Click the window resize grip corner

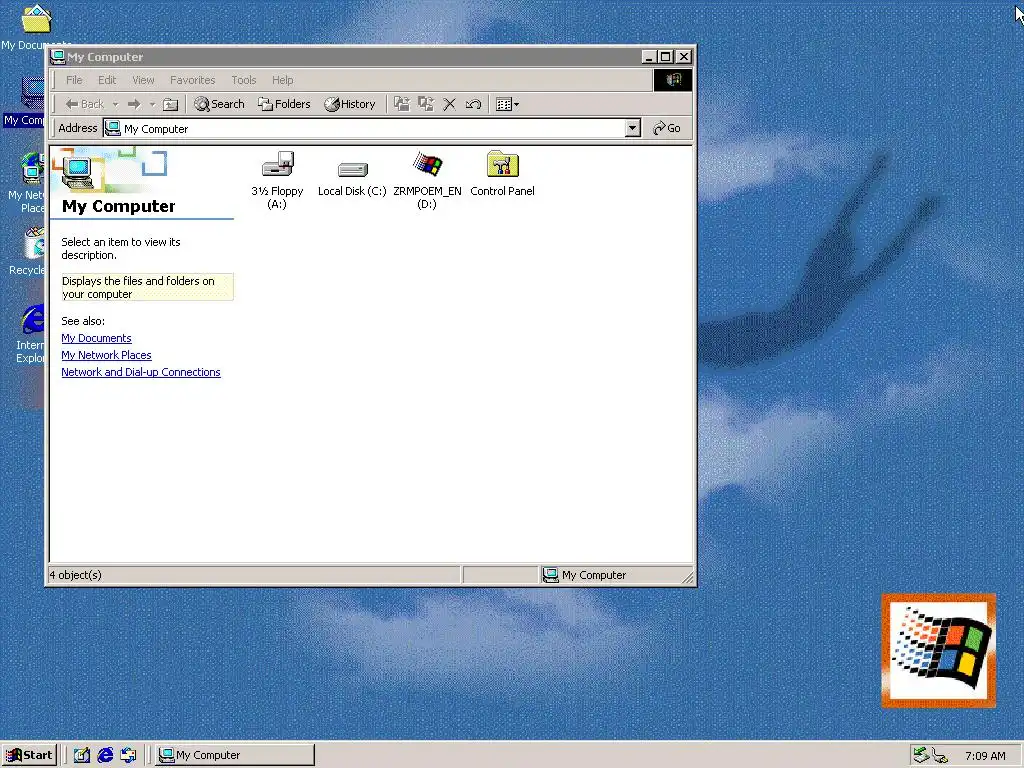point(687,576)
